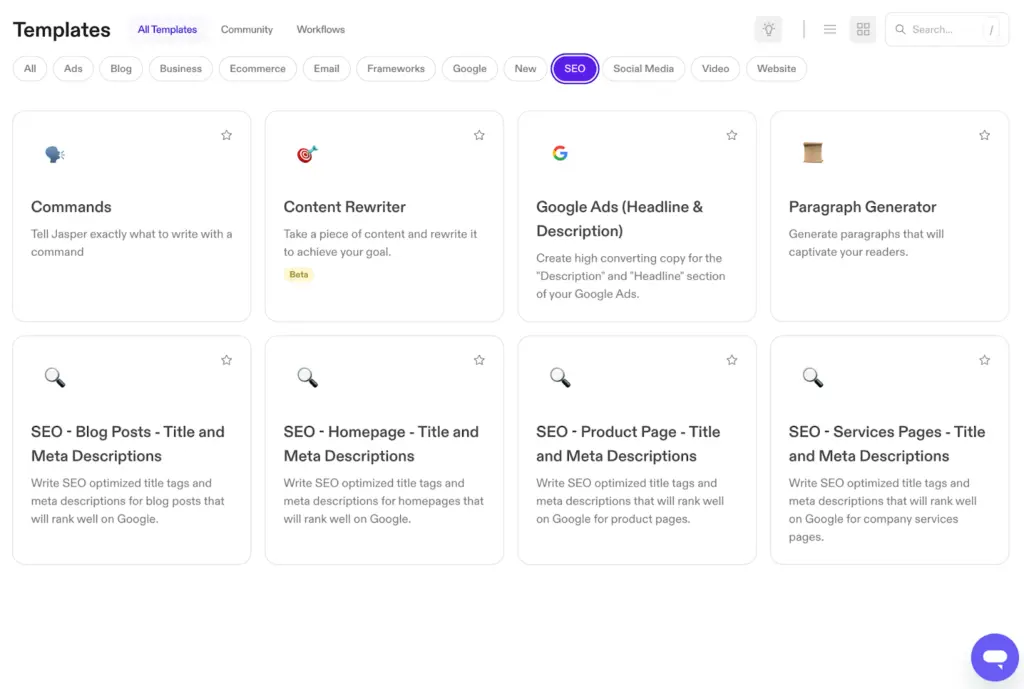Switch to grid view layout

(862, 29)
